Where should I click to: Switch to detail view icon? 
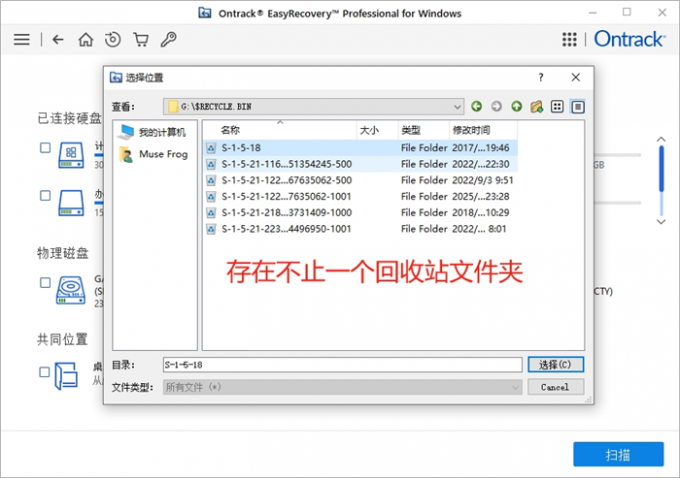point(578,106)
